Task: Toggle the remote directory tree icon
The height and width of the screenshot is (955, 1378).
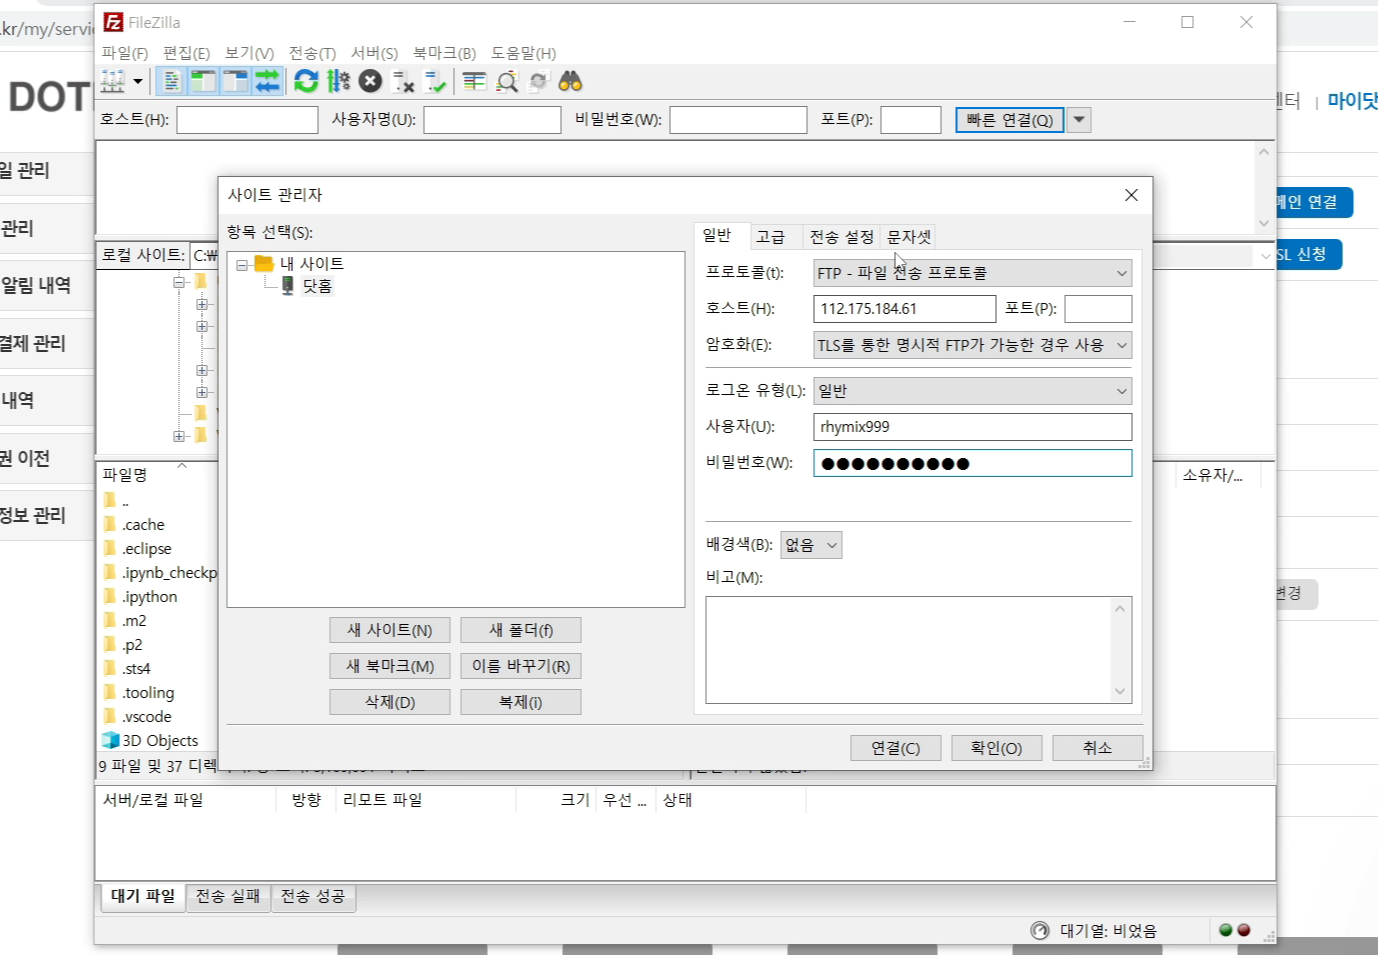Action: (x=235, y=82)
